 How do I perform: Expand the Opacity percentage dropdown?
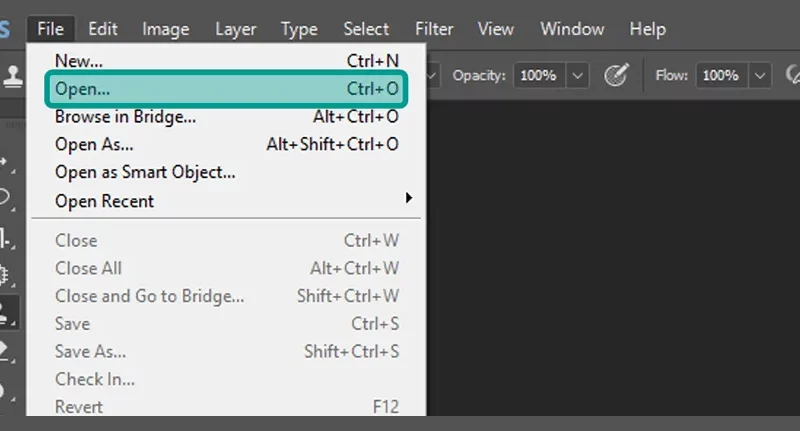577,76
